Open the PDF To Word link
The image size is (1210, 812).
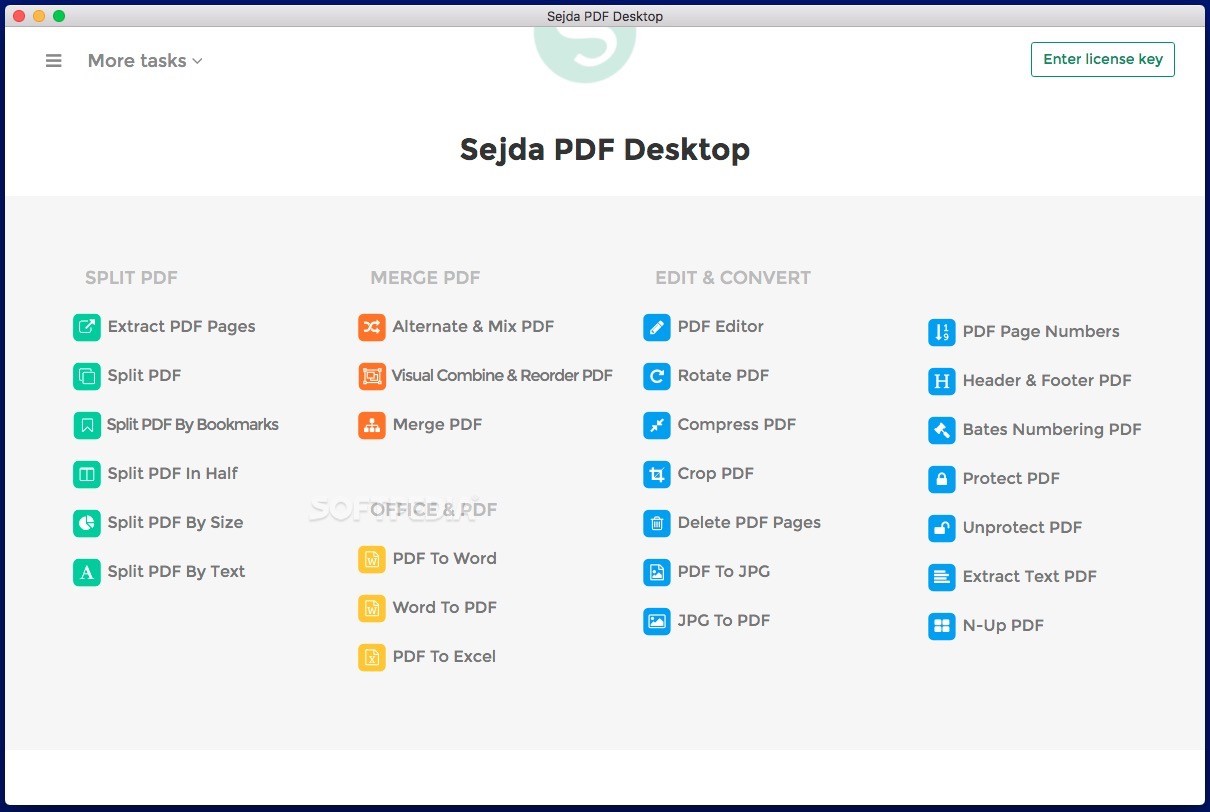coord(444,559)
